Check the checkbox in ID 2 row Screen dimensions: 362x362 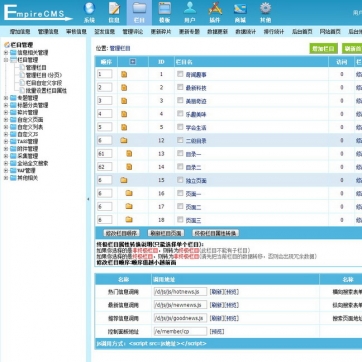[x=180, y=87]
